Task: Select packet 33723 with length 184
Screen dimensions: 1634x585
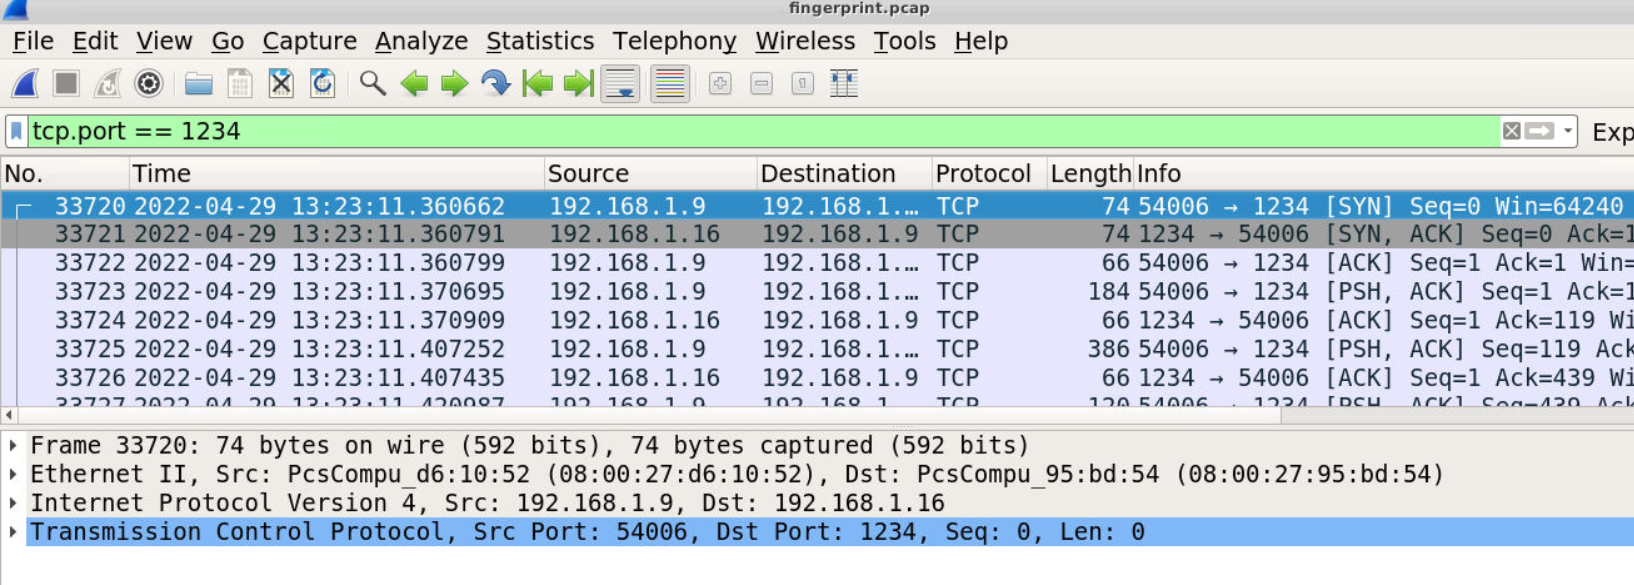Action: (817, 292)
